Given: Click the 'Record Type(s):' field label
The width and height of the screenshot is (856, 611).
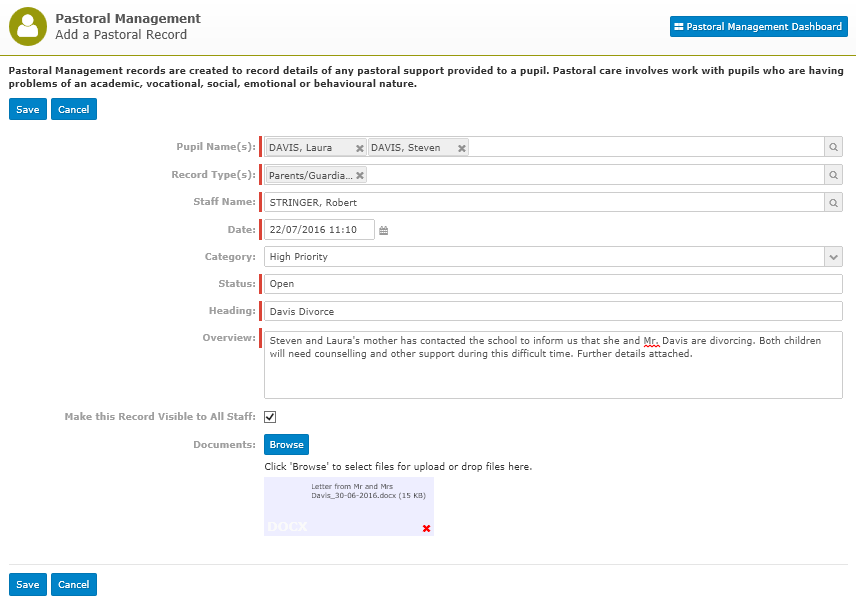Looking at the screenshot, I should coord(213,175).
